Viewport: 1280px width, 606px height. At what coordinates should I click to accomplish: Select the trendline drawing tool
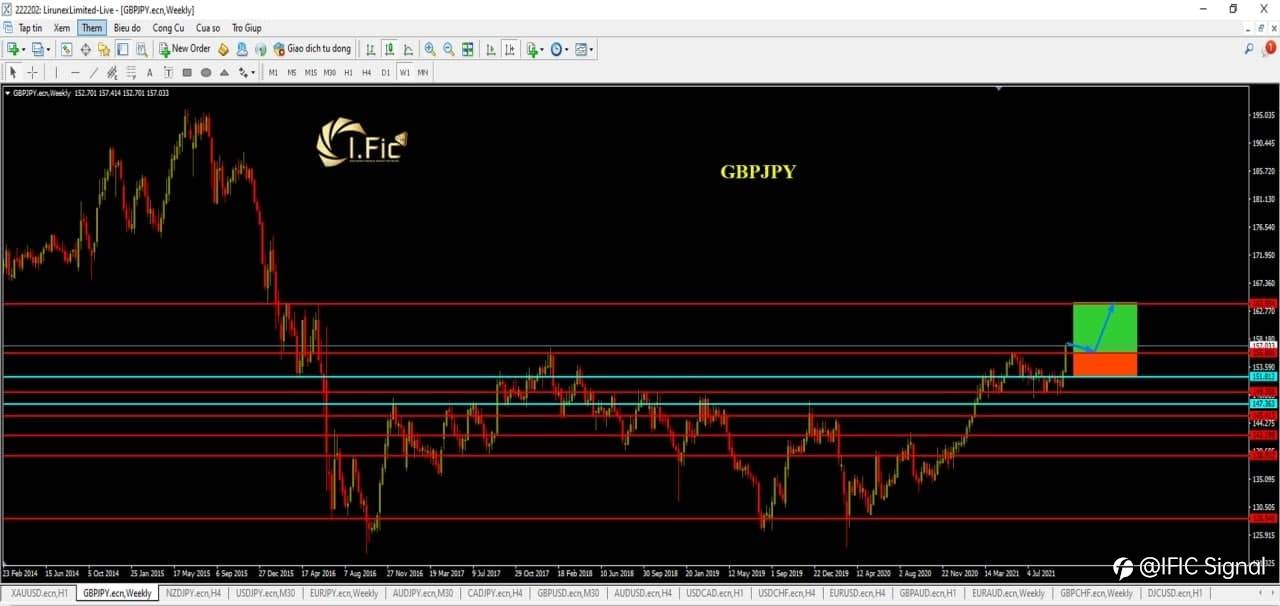click(x=94, y=72)
